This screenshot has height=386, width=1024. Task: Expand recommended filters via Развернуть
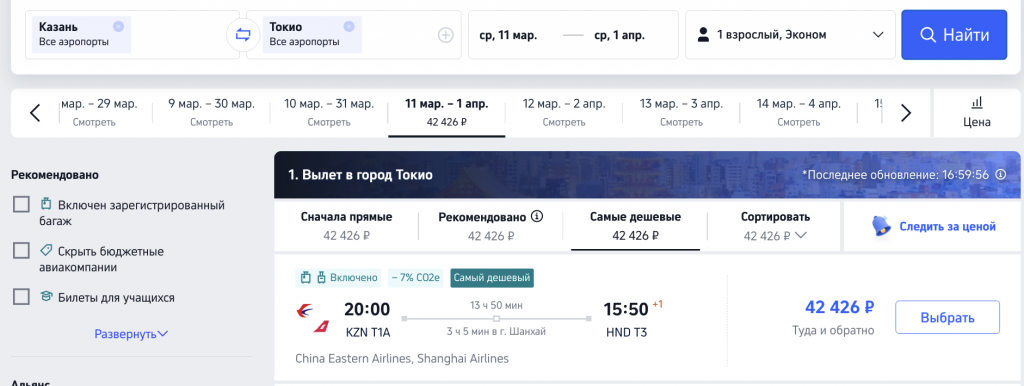[x=131, y=334]
